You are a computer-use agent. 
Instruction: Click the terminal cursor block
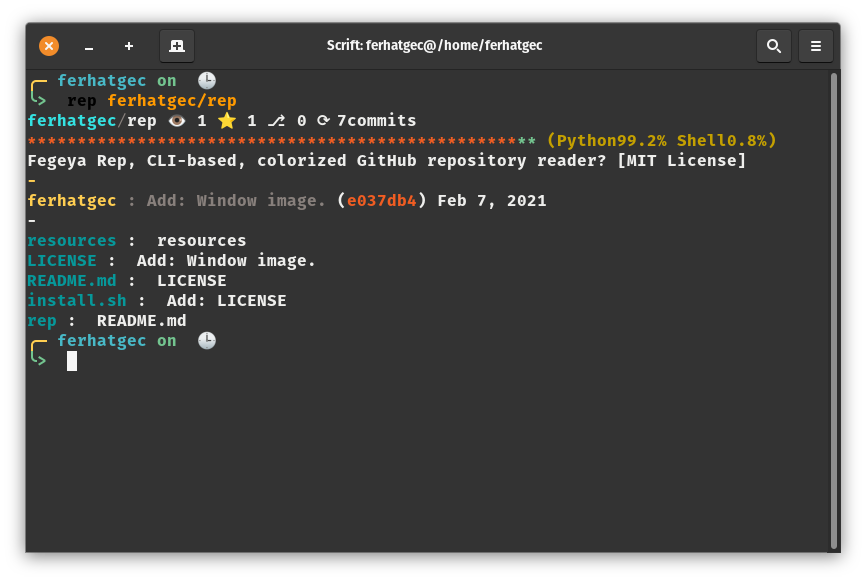click(x=72, y=361)
